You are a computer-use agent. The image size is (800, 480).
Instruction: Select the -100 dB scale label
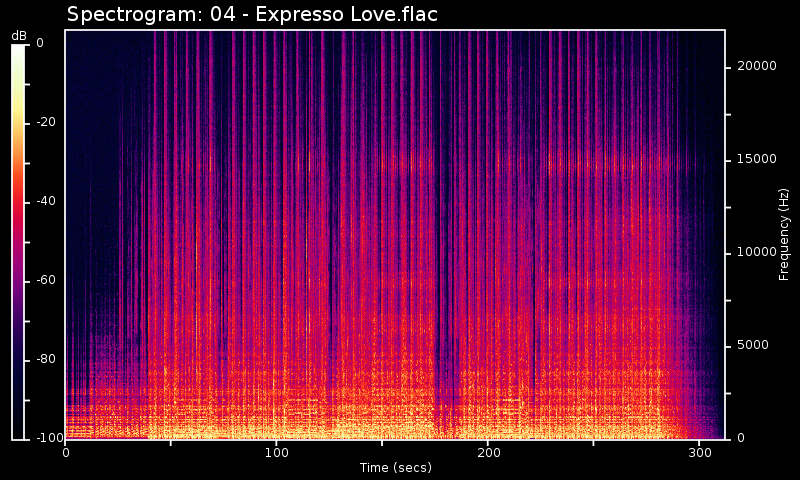coord(45,438)
